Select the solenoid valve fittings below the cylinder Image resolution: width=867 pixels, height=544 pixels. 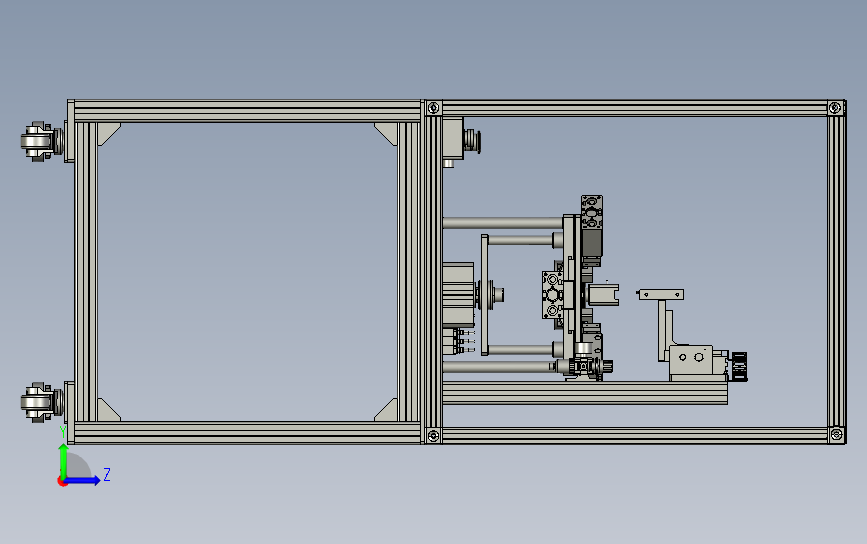459,341
